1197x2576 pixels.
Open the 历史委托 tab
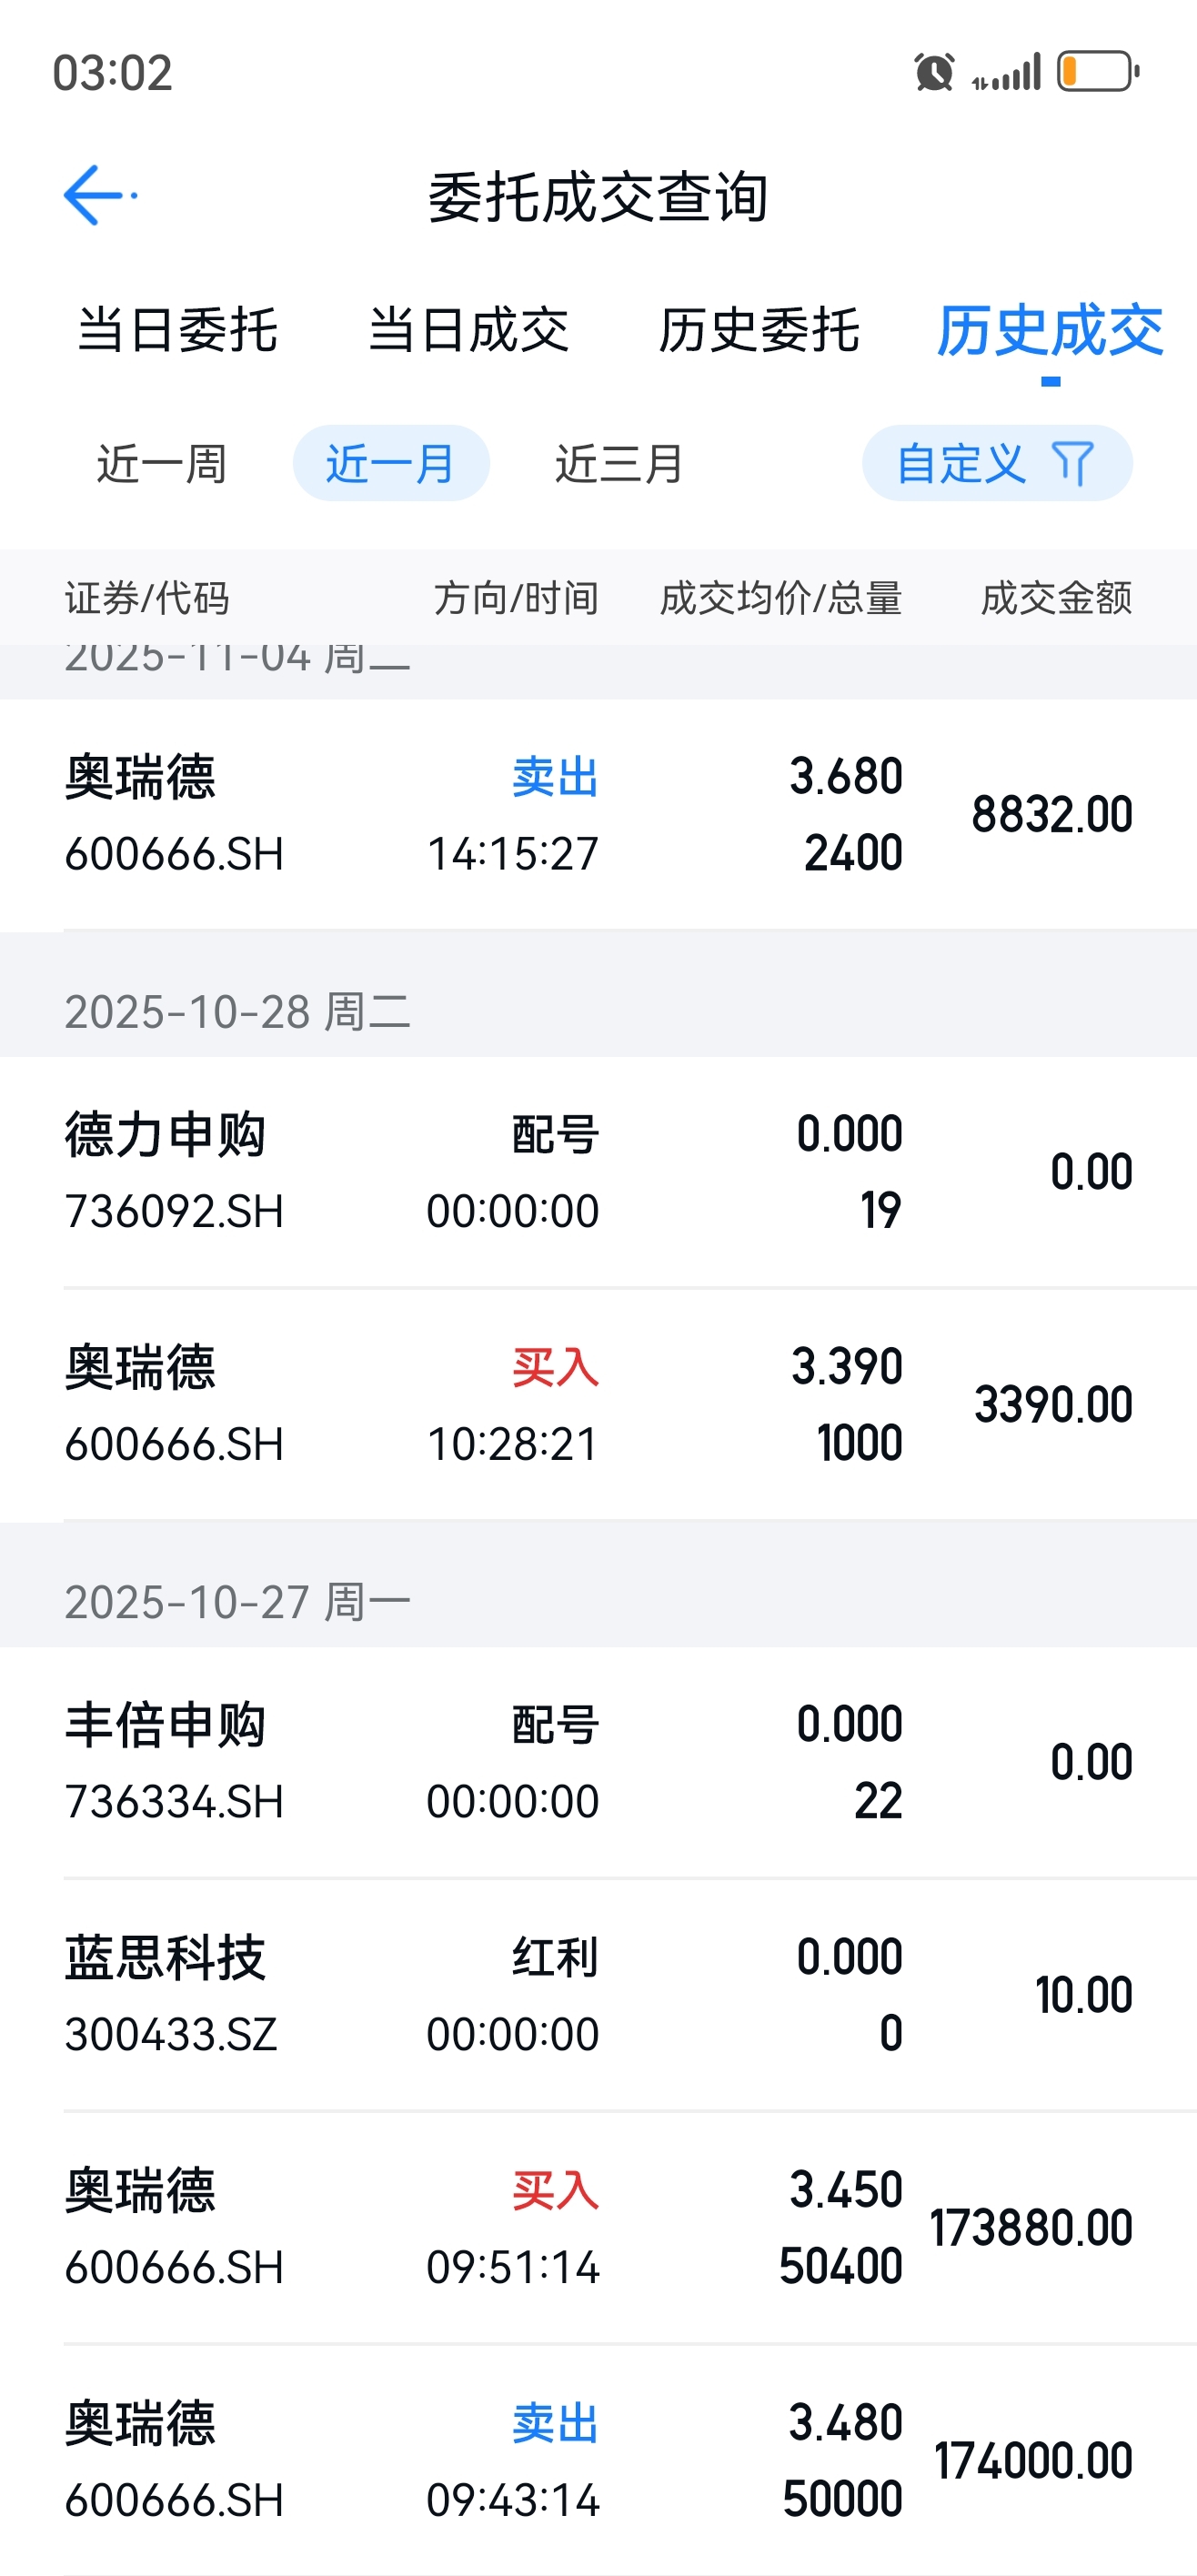point(759,331)
